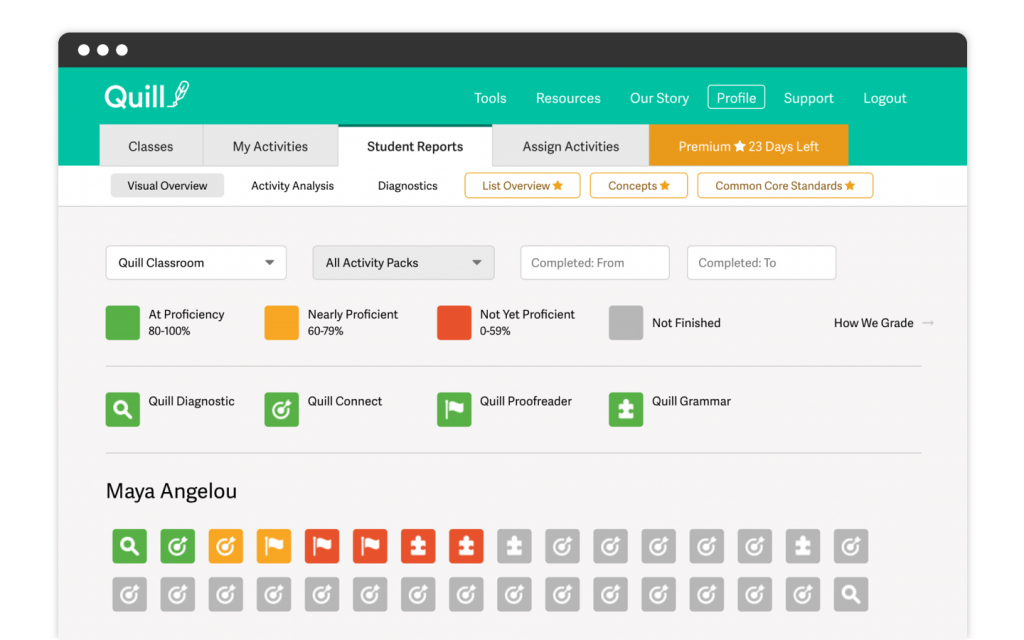Open Maya Angelou's green Connect activity

pyautogui.click(x=178, y=546)
